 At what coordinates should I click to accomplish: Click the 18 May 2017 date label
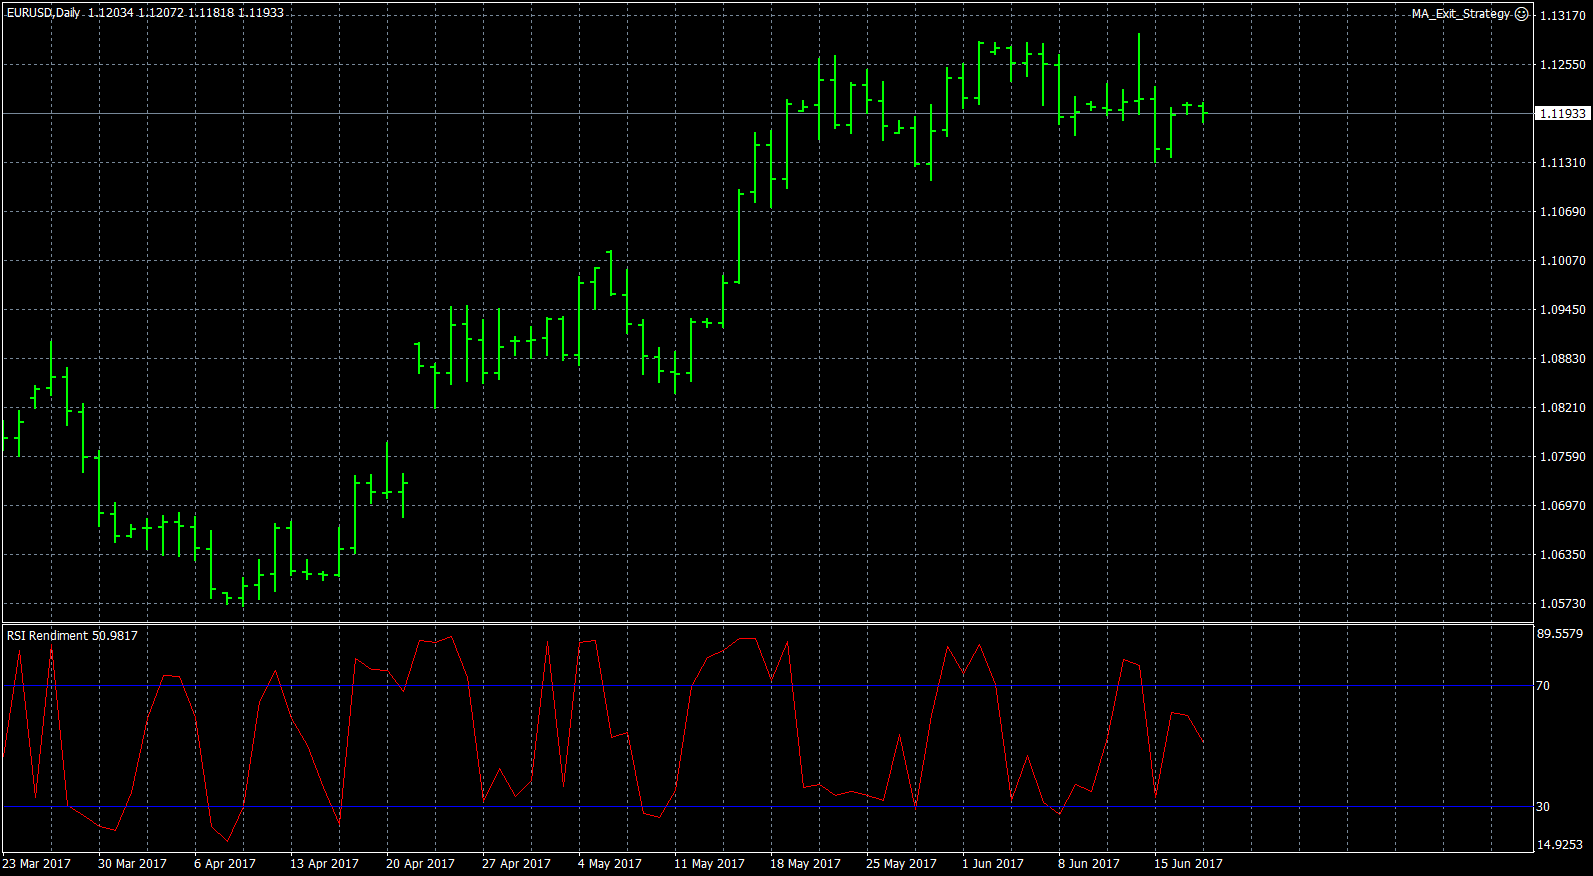tap(805, 864)
